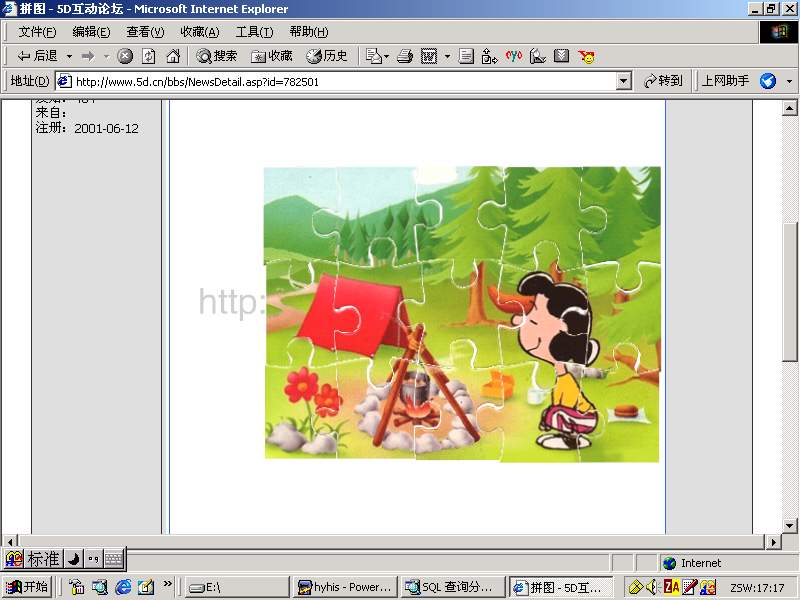800x600 pixels.
Task: Click the Edit with Word icon
Action: [429, 56]
